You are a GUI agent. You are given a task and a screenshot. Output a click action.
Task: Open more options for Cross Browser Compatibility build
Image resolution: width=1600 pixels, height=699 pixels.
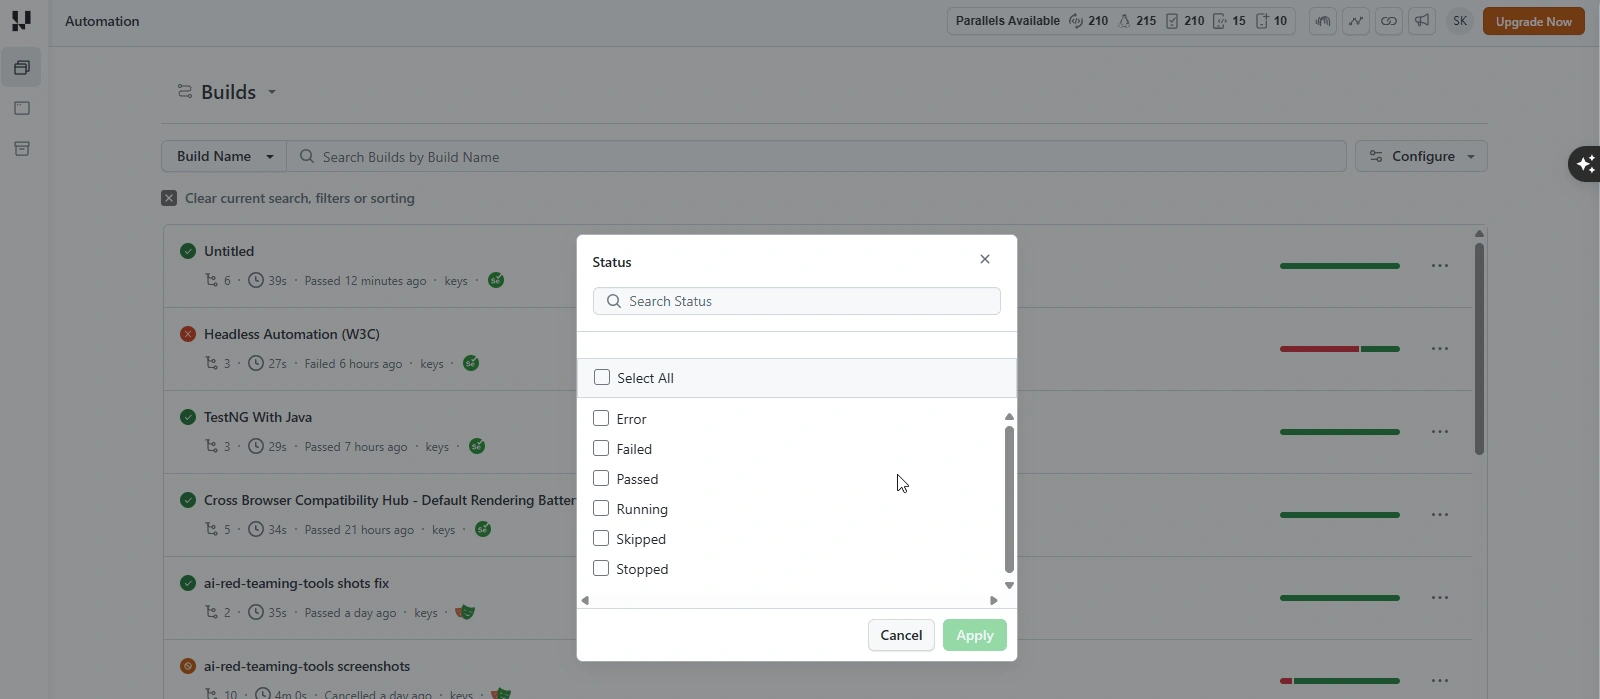[x=1440, y=515]
